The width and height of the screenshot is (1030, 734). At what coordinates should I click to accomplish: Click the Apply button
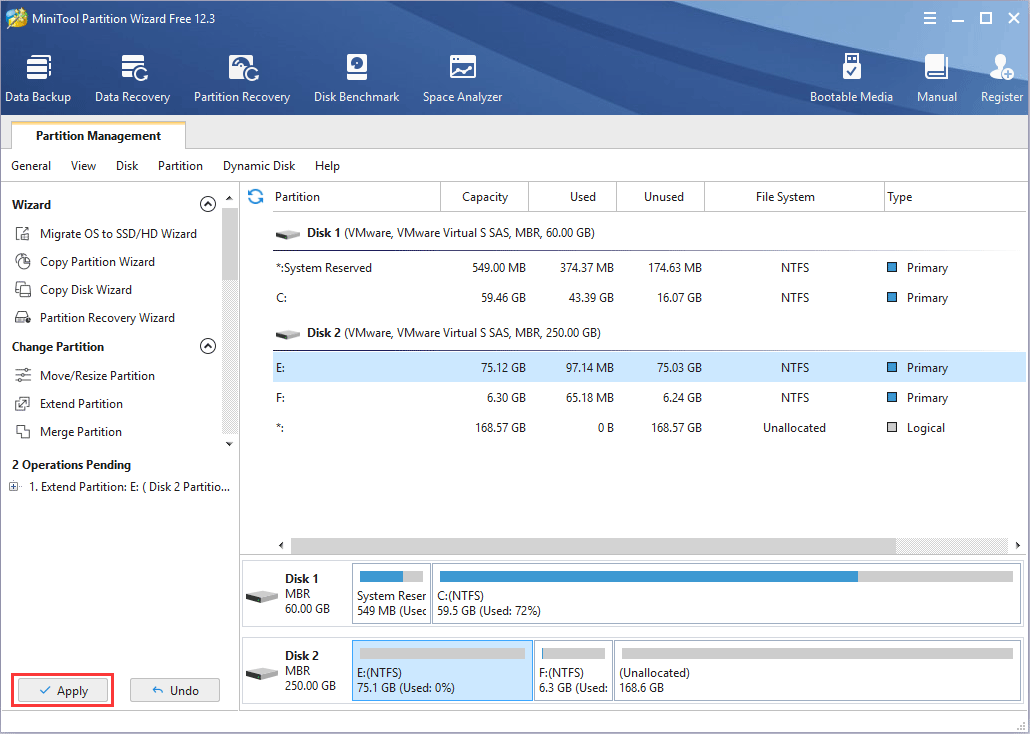pos(62,690)
